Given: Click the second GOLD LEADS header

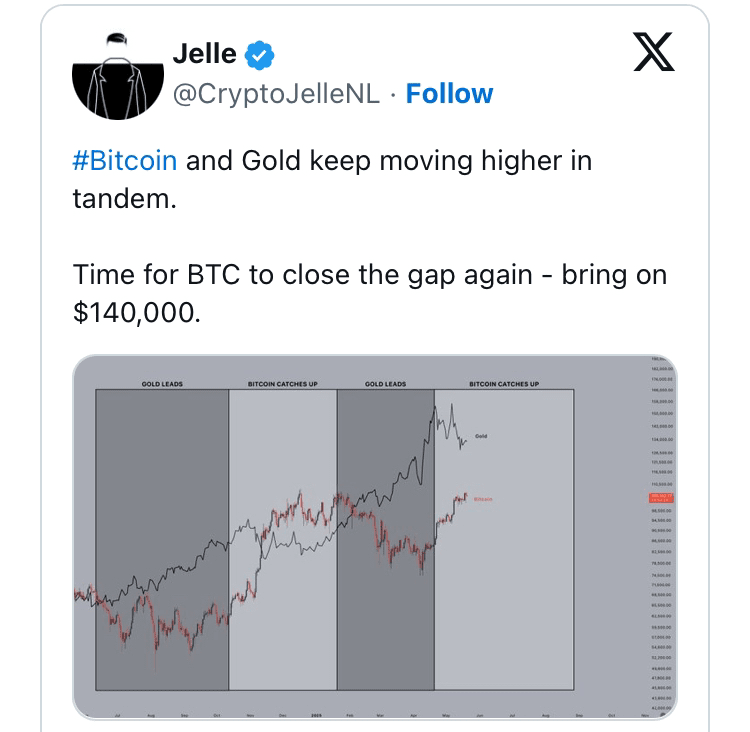Looking at the screenshot, I should coord(385,383).
